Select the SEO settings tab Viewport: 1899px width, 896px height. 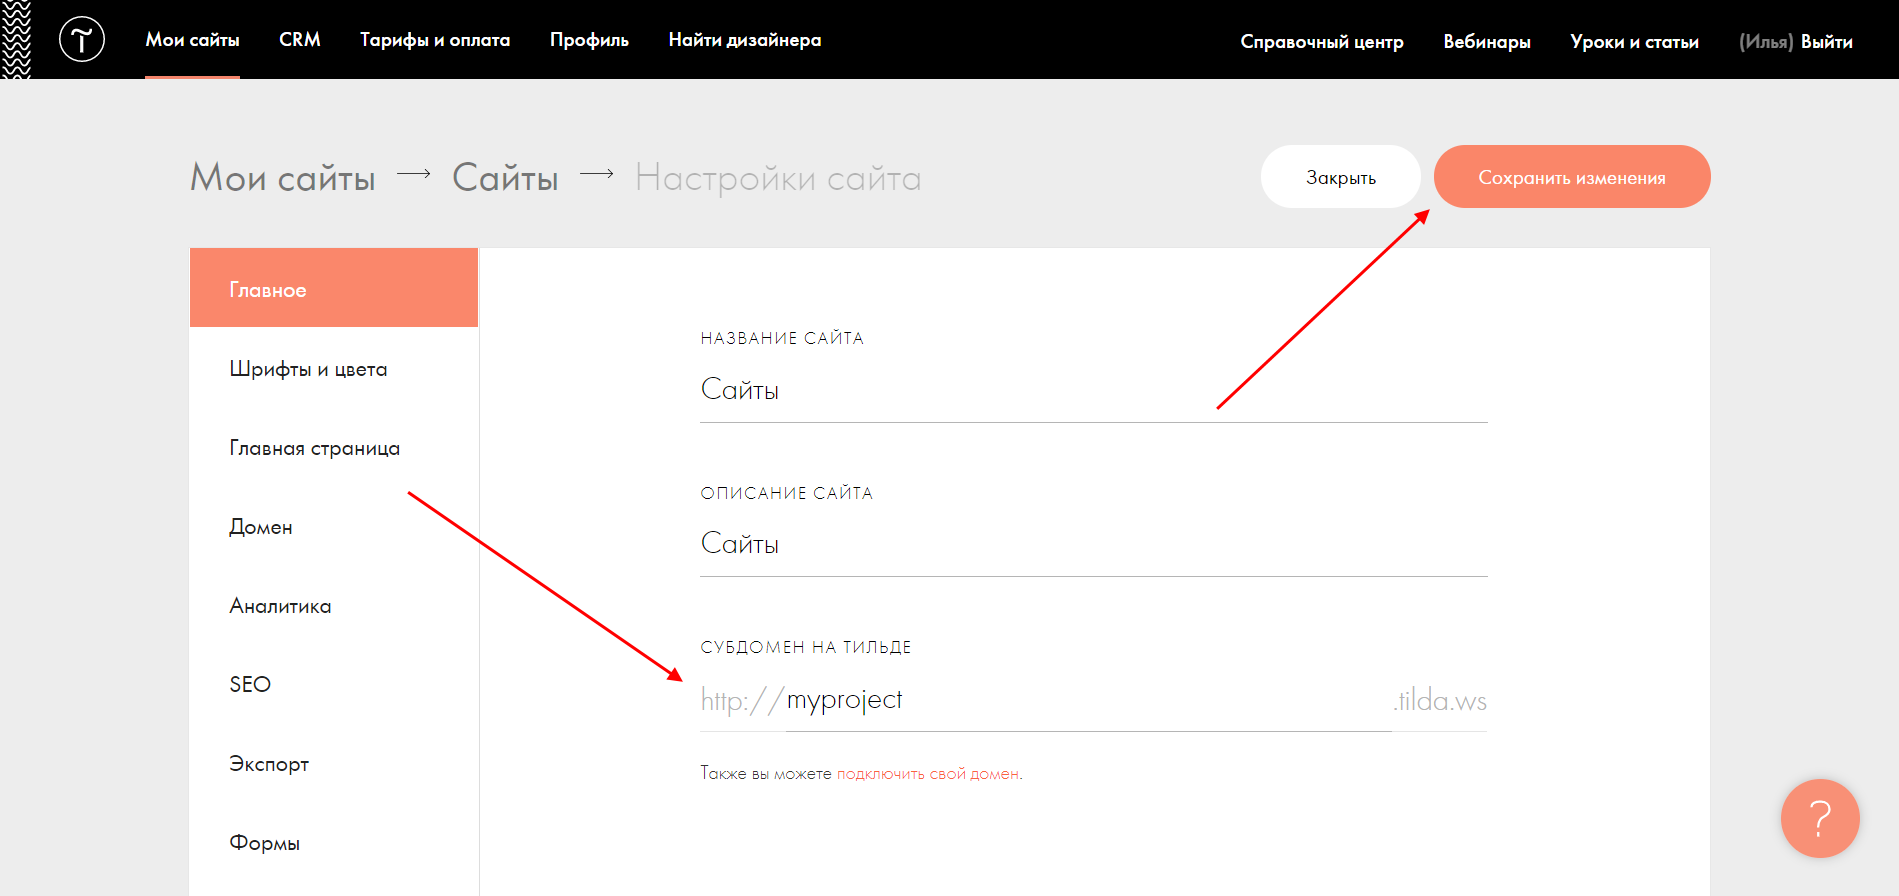(250, 685)
